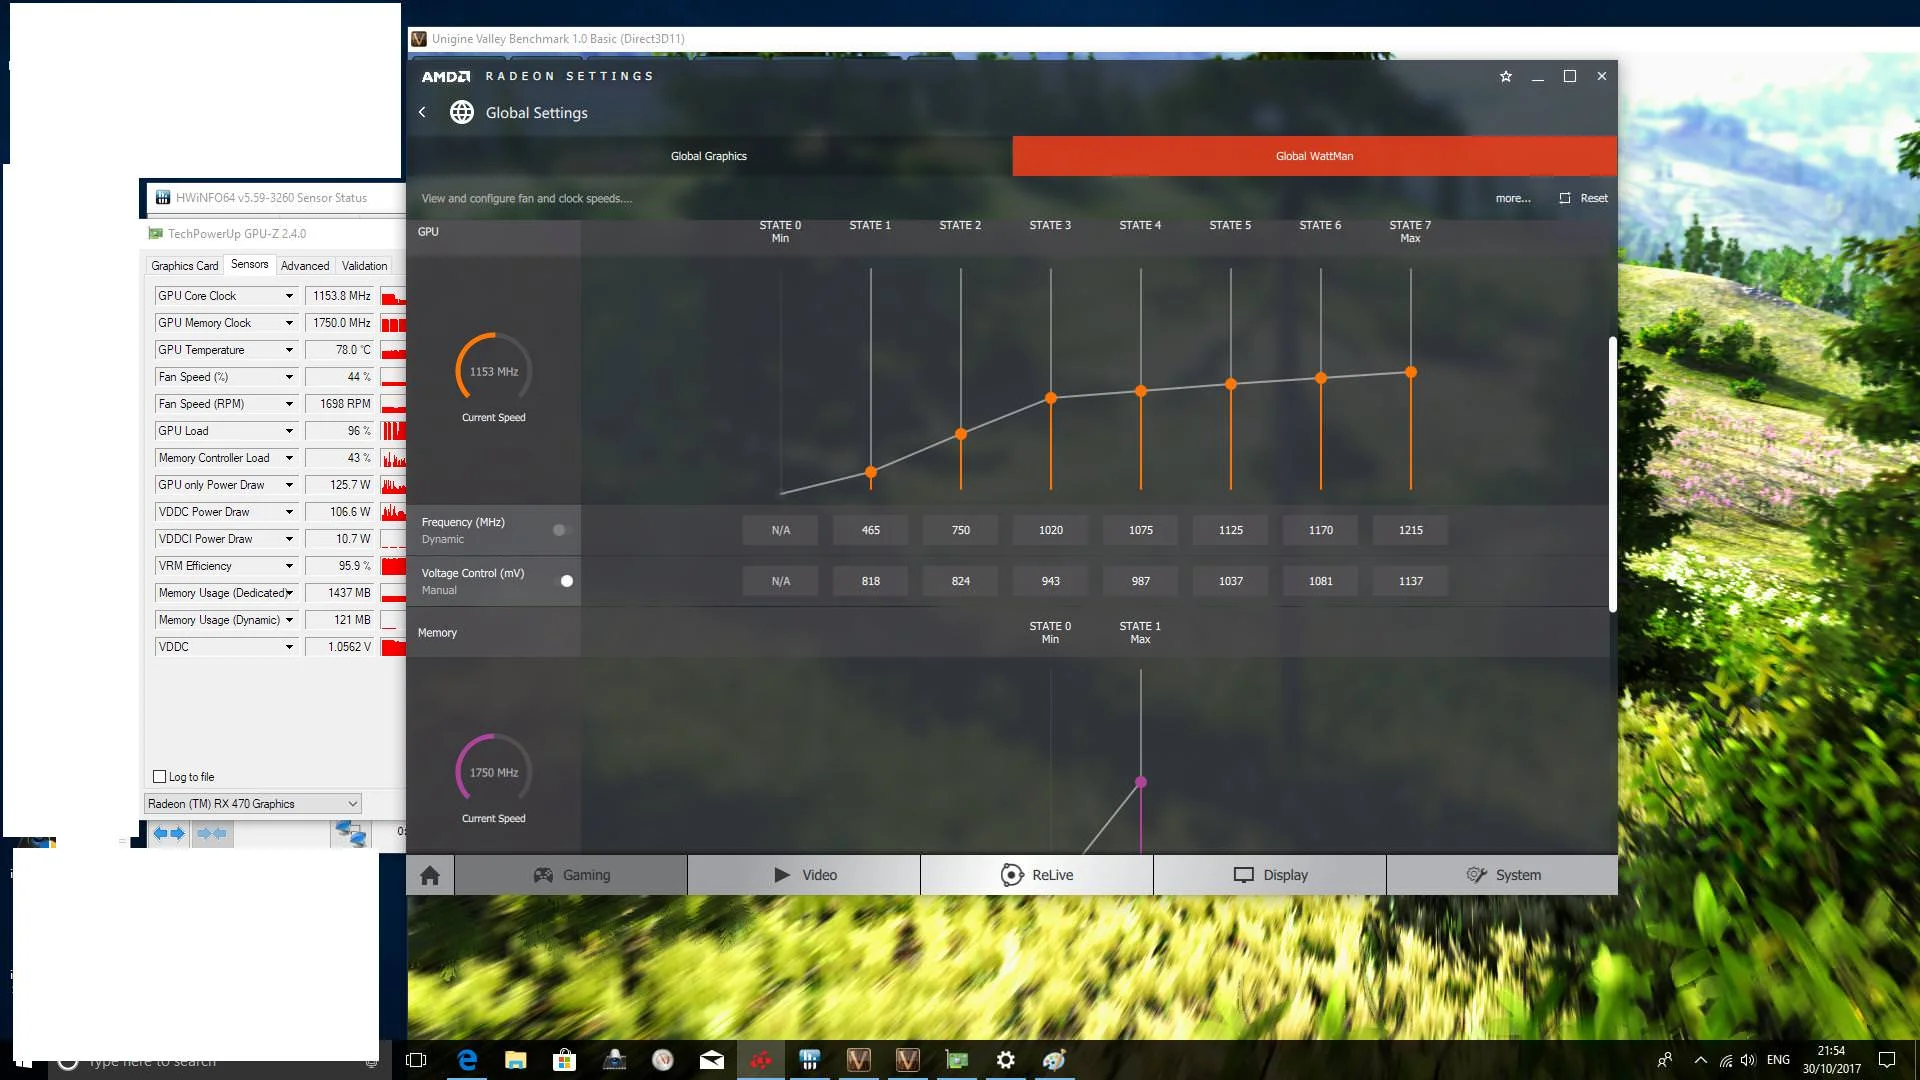Screen dimensions: 1920x1080
Task: Open the System section
Action: [1502, 875]
